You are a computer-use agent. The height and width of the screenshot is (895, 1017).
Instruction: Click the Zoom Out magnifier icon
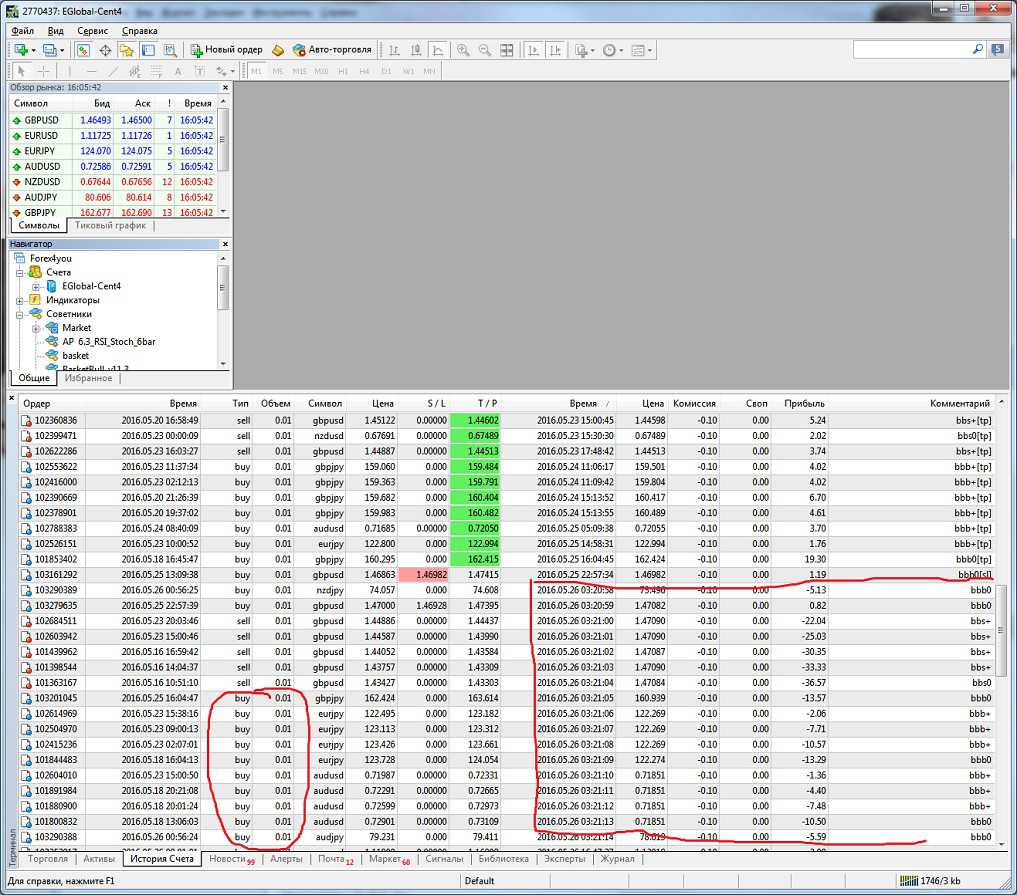tap(485, 50)
